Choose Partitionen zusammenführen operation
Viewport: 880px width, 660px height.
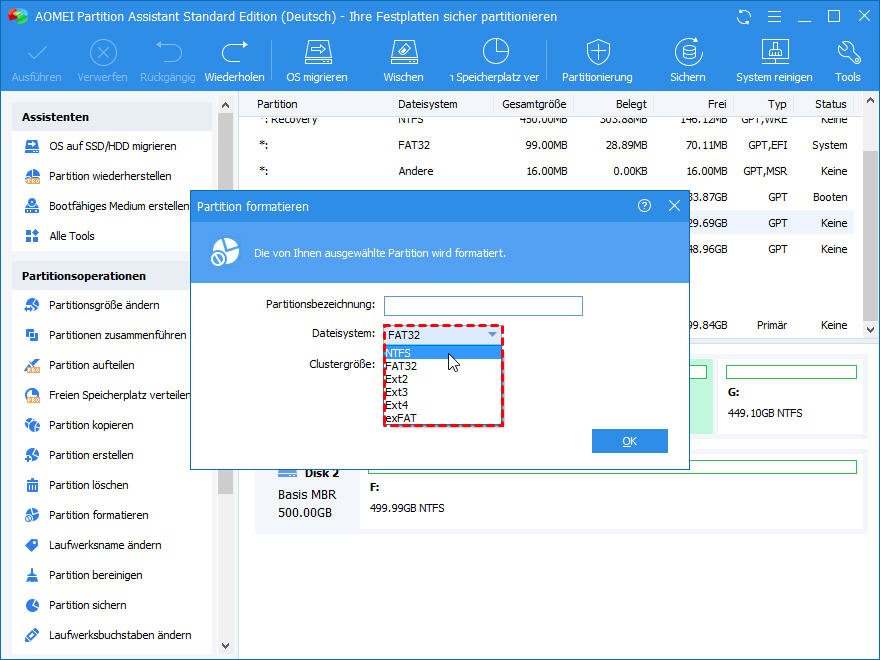tap(106, 335)
